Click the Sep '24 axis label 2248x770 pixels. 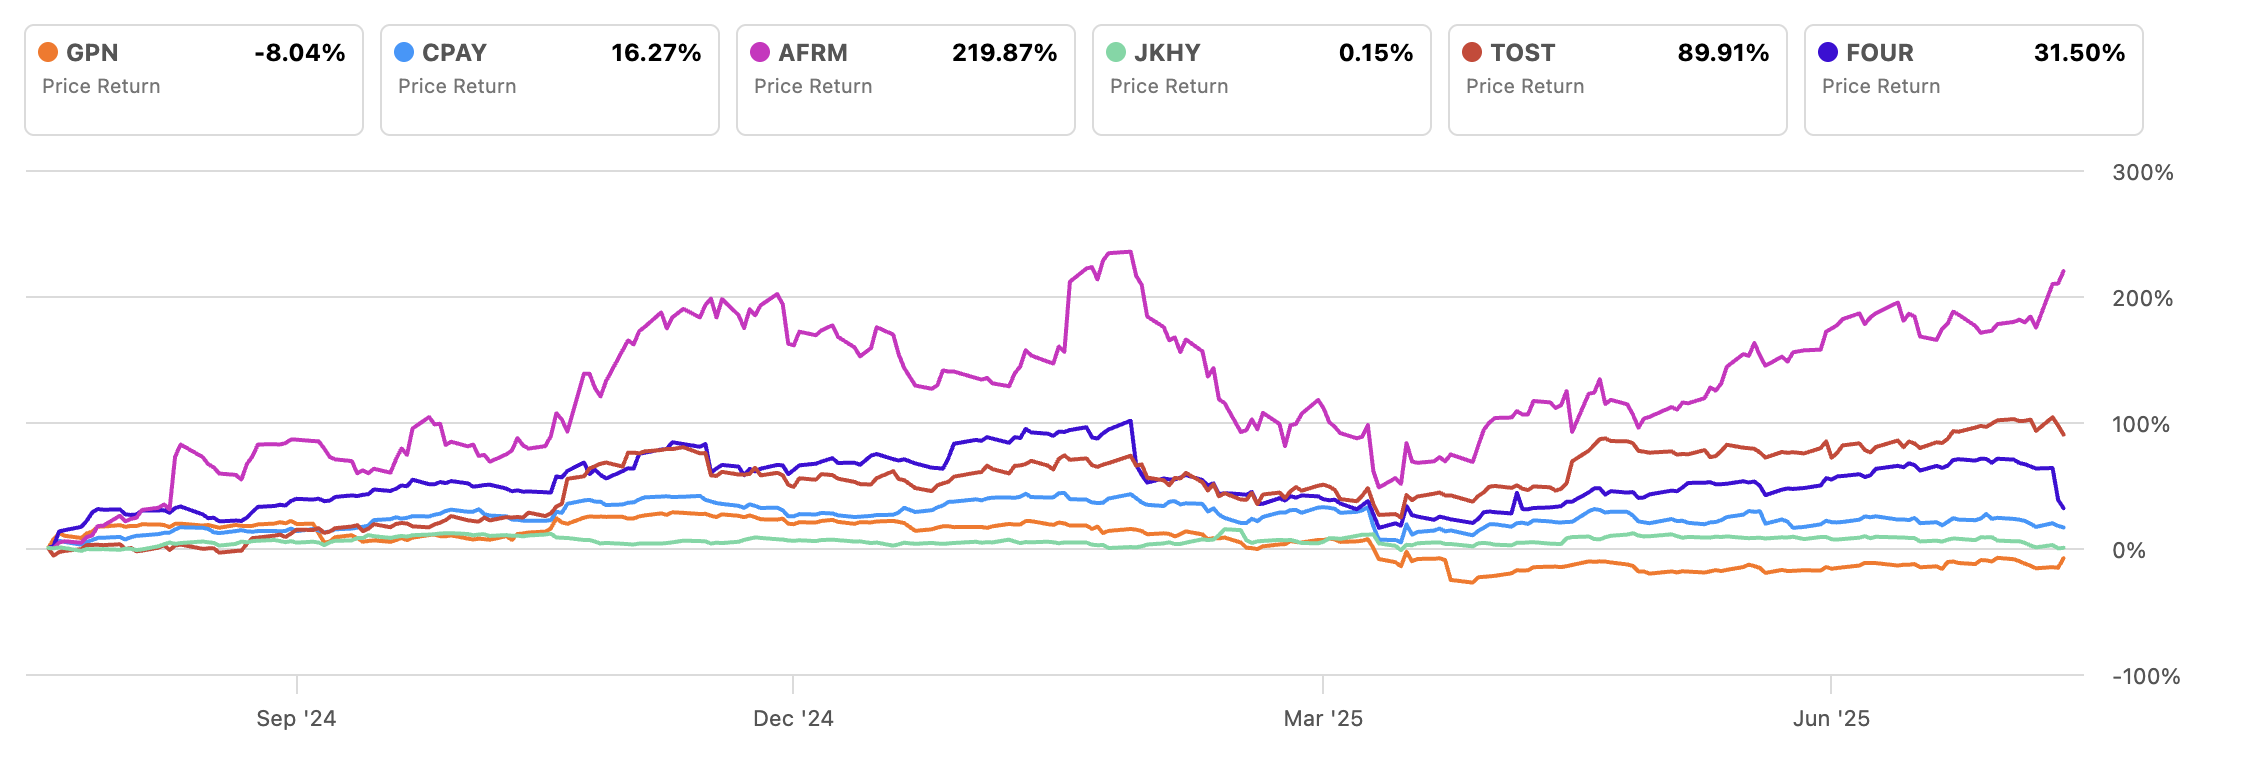coord(296,718)
